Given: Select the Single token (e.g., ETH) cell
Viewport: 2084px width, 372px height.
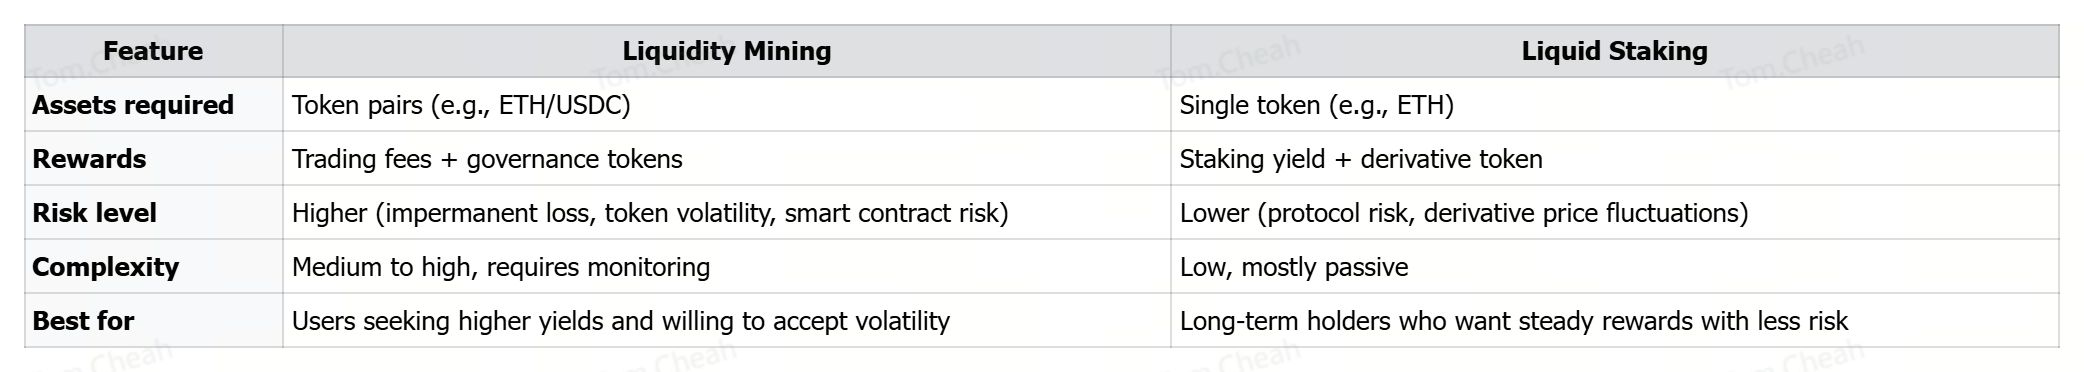Looking at the screenshot, I should (1614, 105).
